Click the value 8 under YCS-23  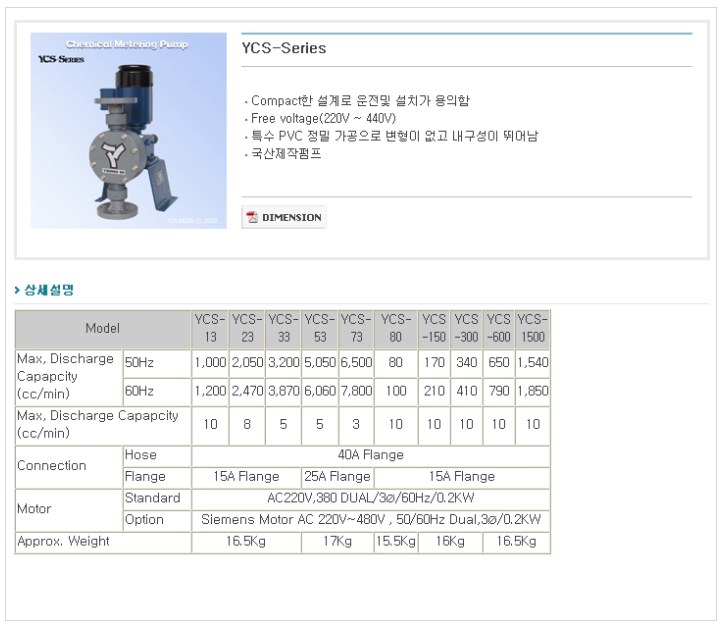[247, 425]
